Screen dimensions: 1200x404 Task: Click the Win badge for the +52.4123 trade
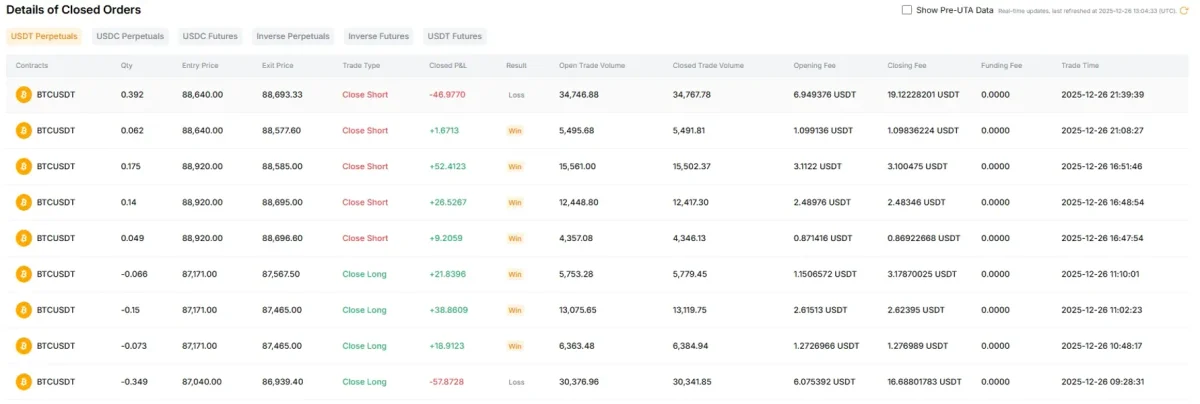[x=515, y=166]
